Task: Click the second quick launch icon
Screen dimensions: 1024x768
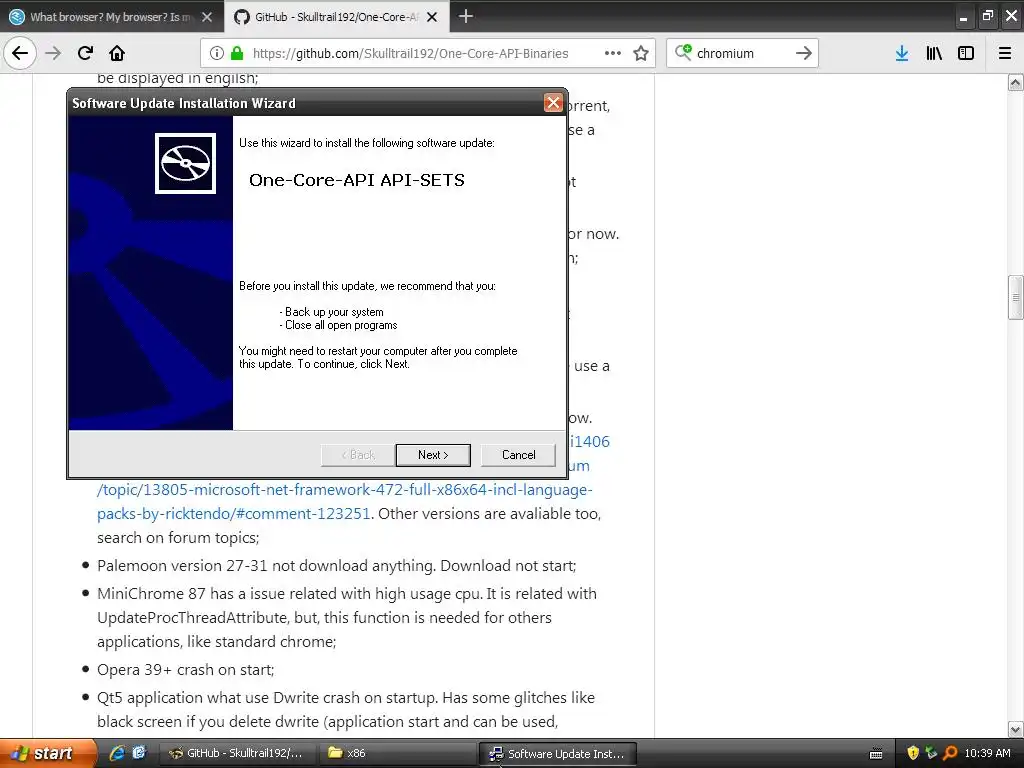Action: [x=139, y=753]
